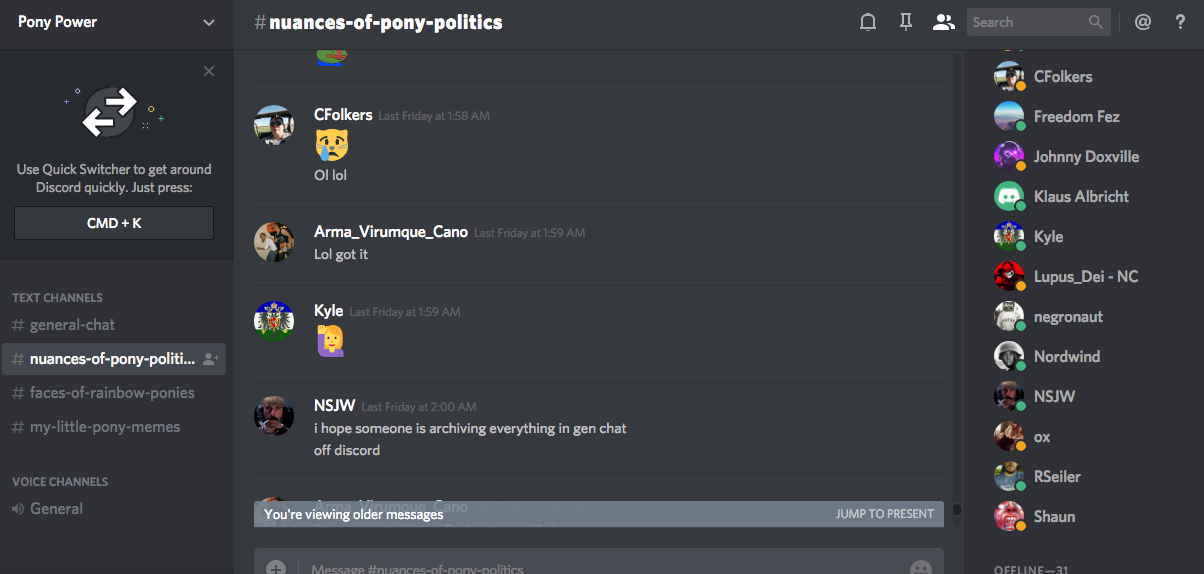Show pinned messages with pin icon
Viewport: 1204px width, 574px height.
click(x=906, y=22)
